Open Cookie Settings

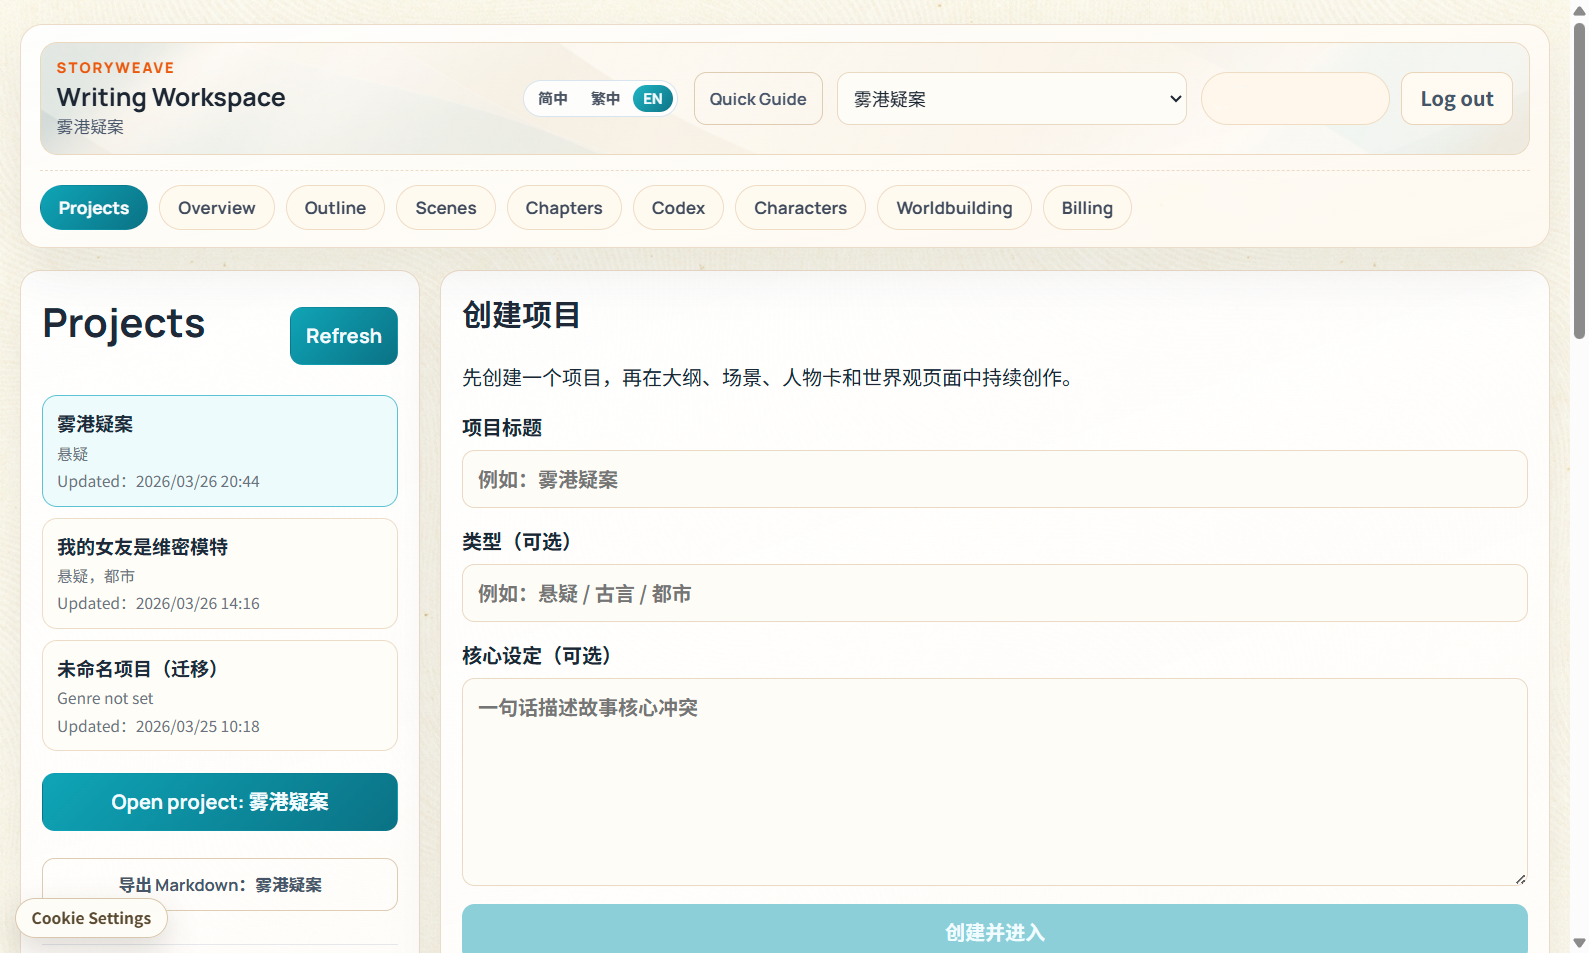91,918
